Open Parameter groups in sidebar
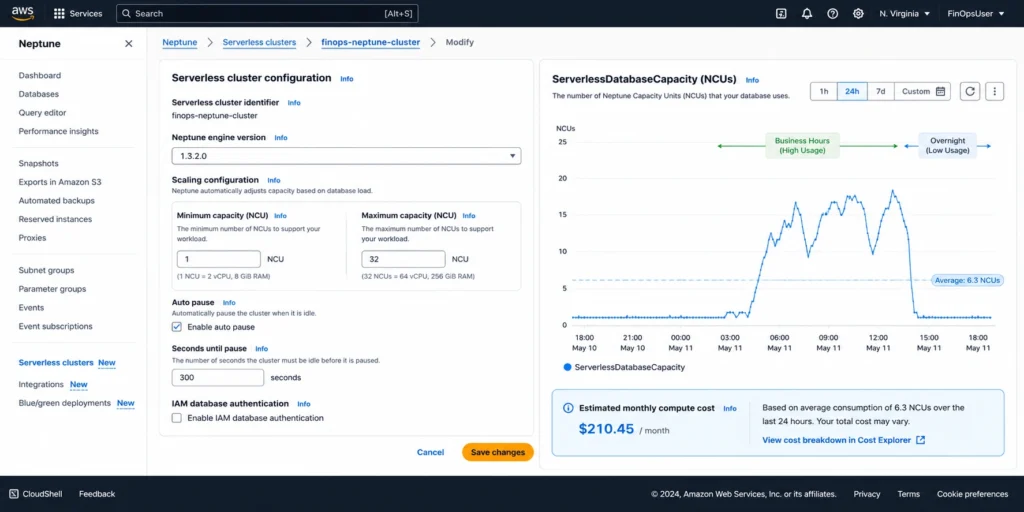Viewport: 1024px width, 512px height. tap(52, 289)
